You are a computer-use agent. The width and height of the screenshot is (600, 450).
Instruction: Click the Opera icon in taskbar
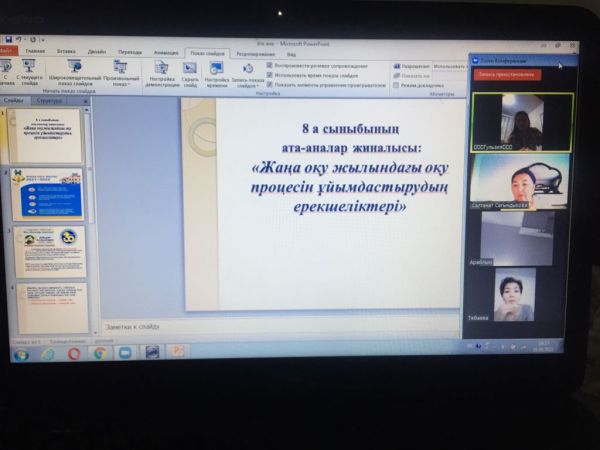(74, 352)
